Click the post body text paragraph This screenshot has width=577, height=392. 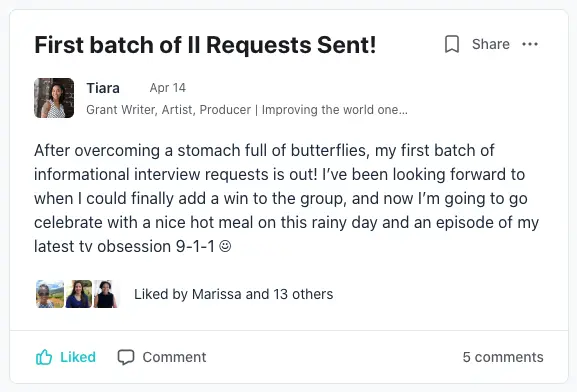click(286, 198)
